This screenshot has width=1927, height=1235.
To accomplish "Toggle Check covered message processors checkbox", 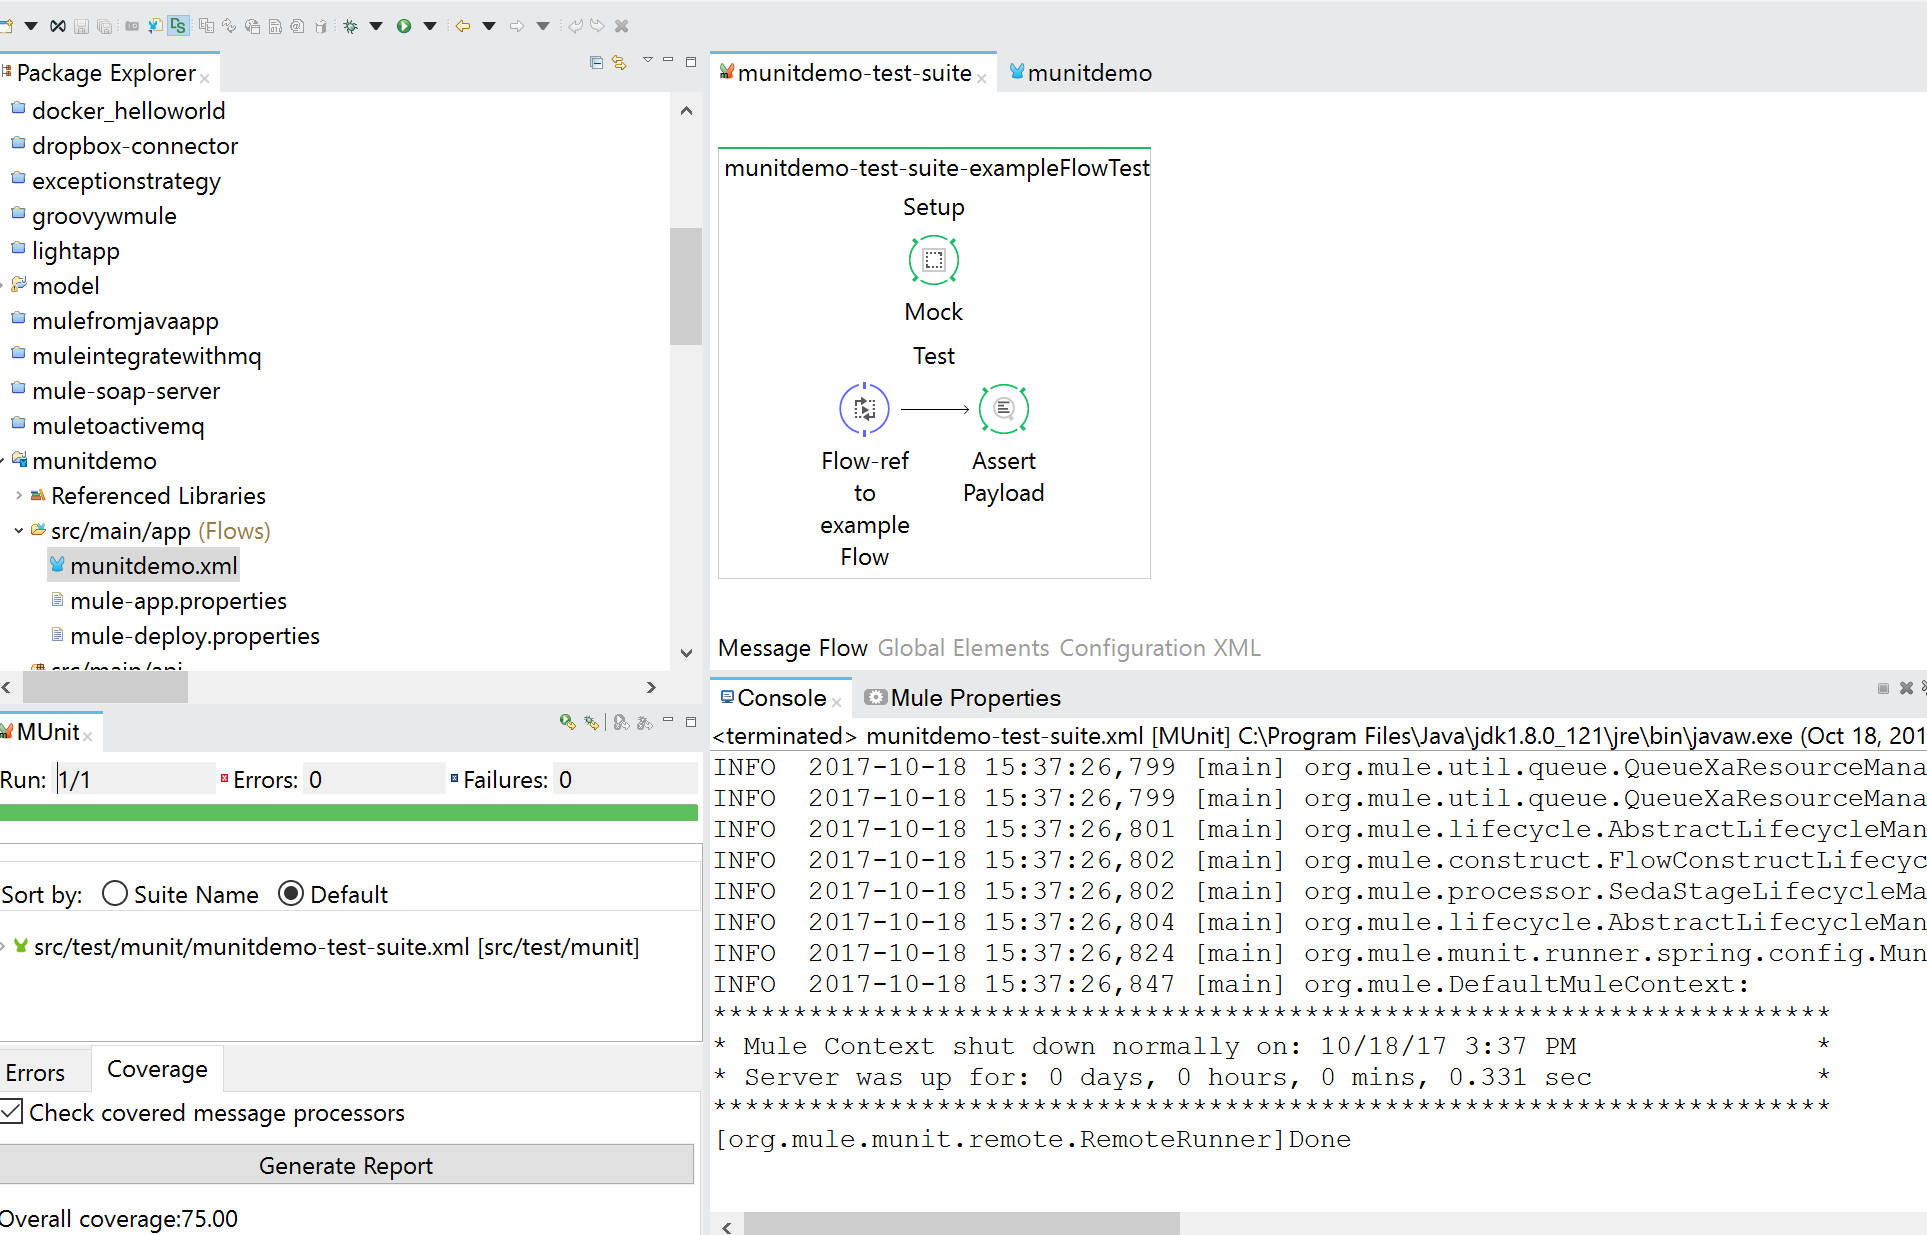I will 12,1111.
